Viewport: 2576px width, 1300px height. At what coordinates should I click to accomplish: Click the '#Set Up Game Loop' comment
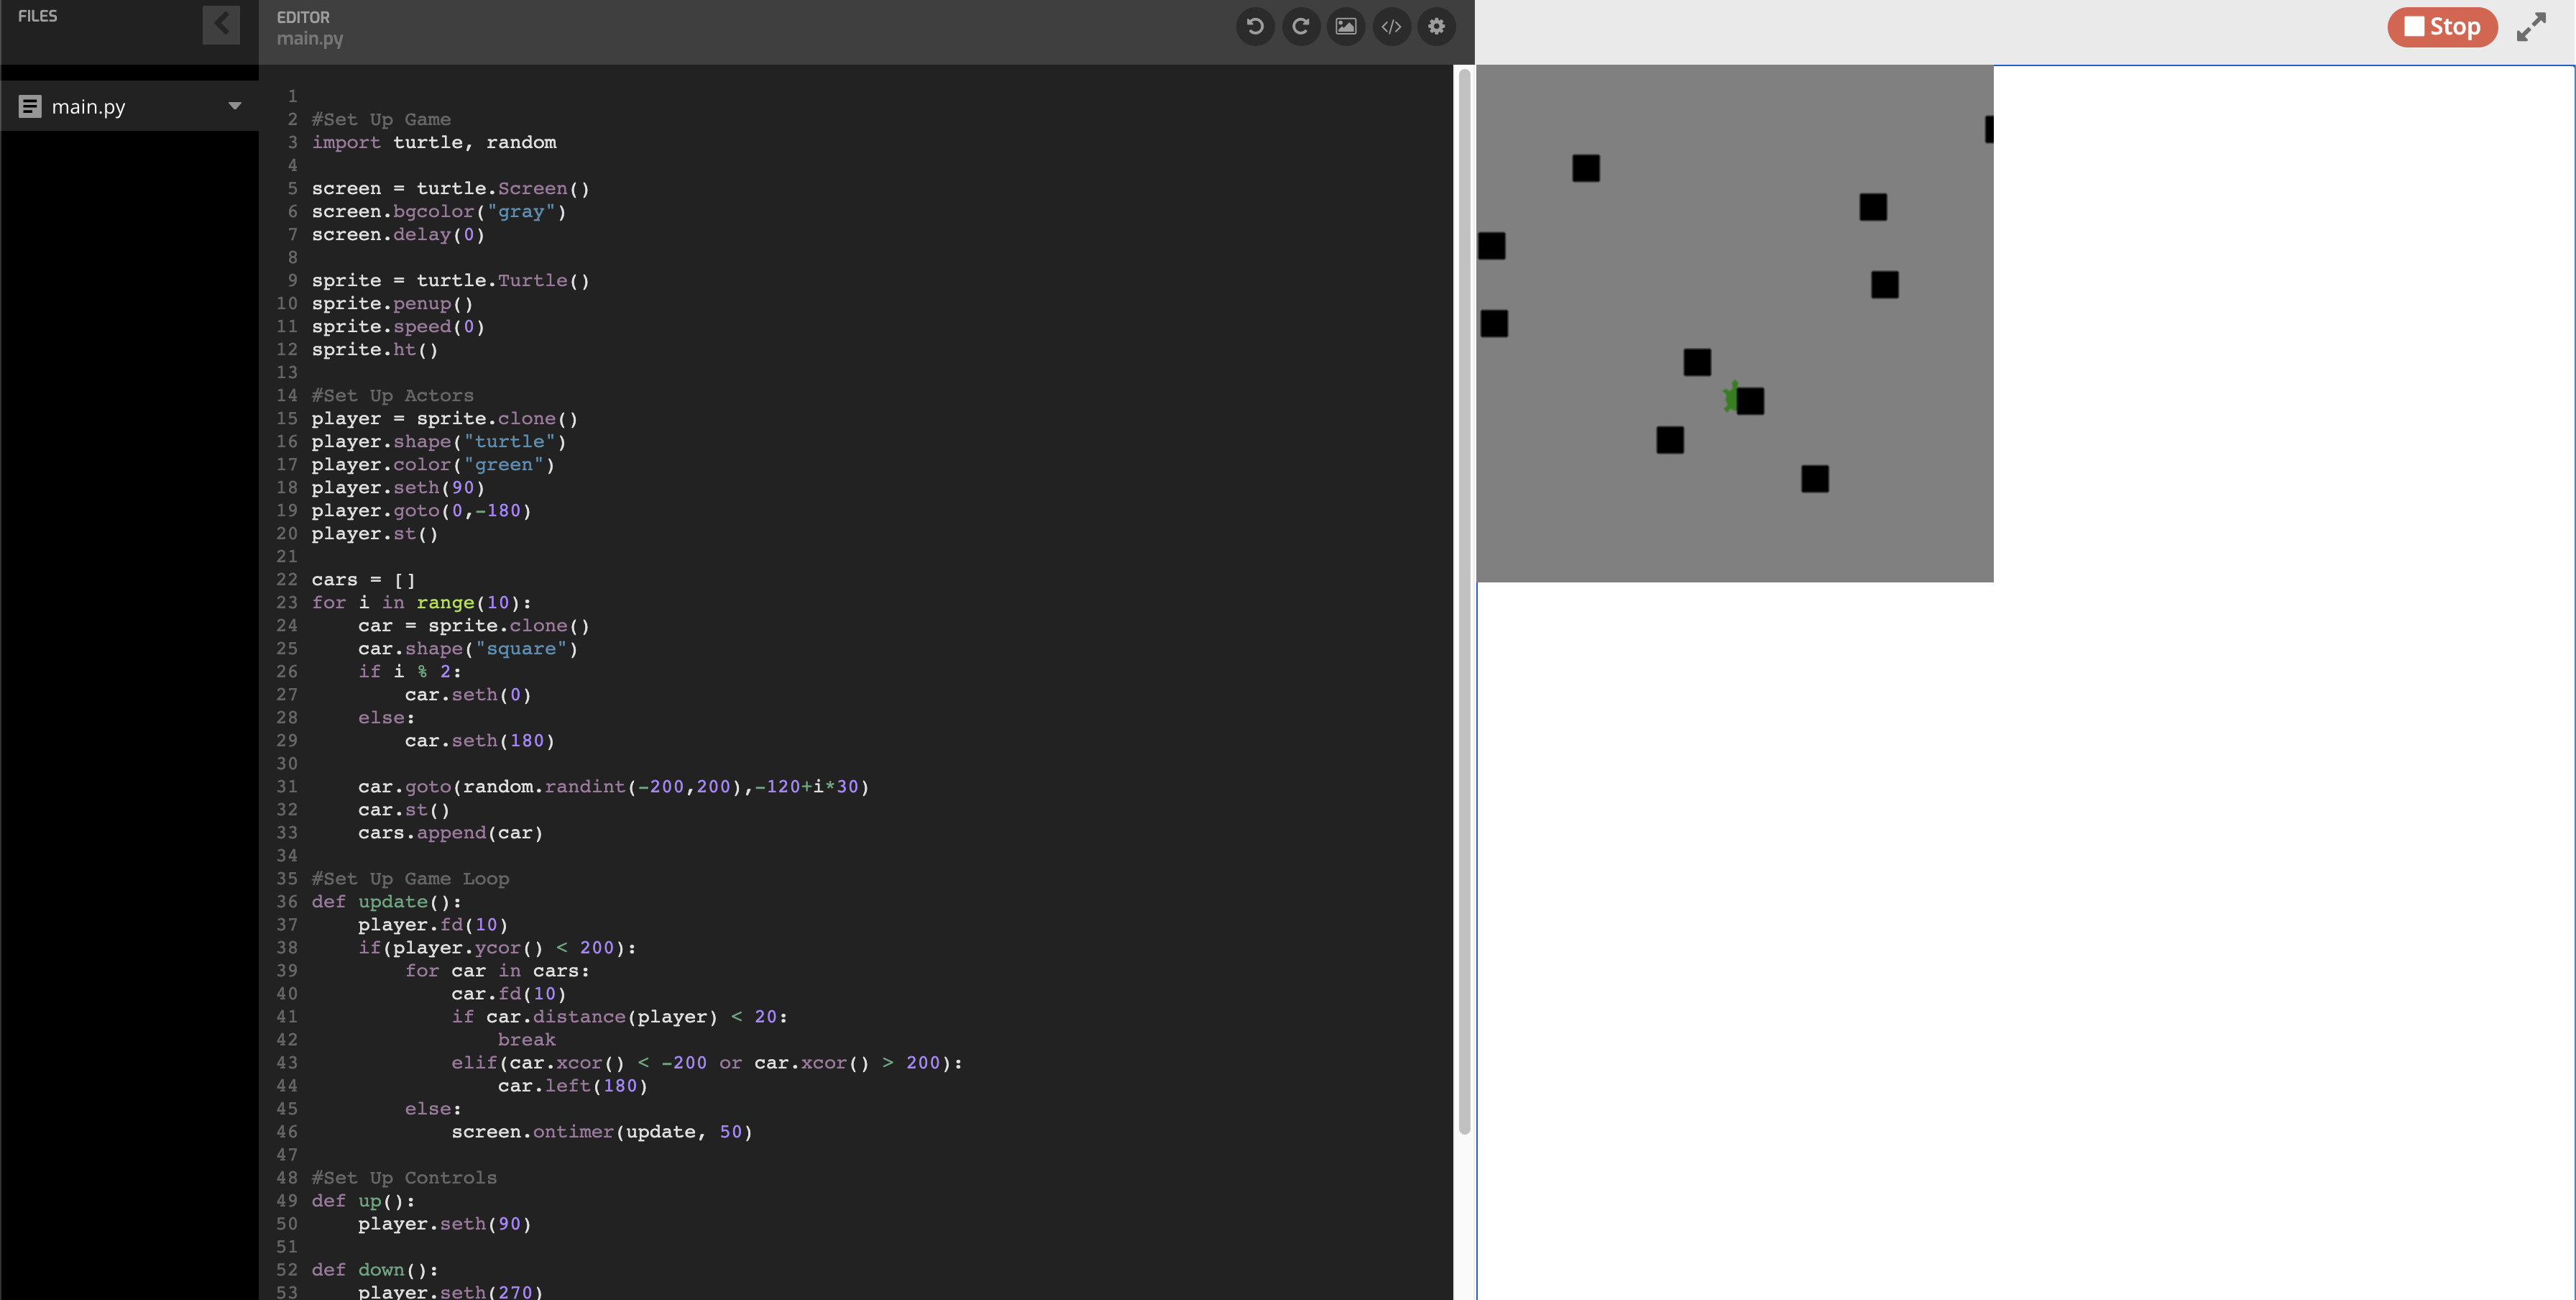[x=410, y=878]
